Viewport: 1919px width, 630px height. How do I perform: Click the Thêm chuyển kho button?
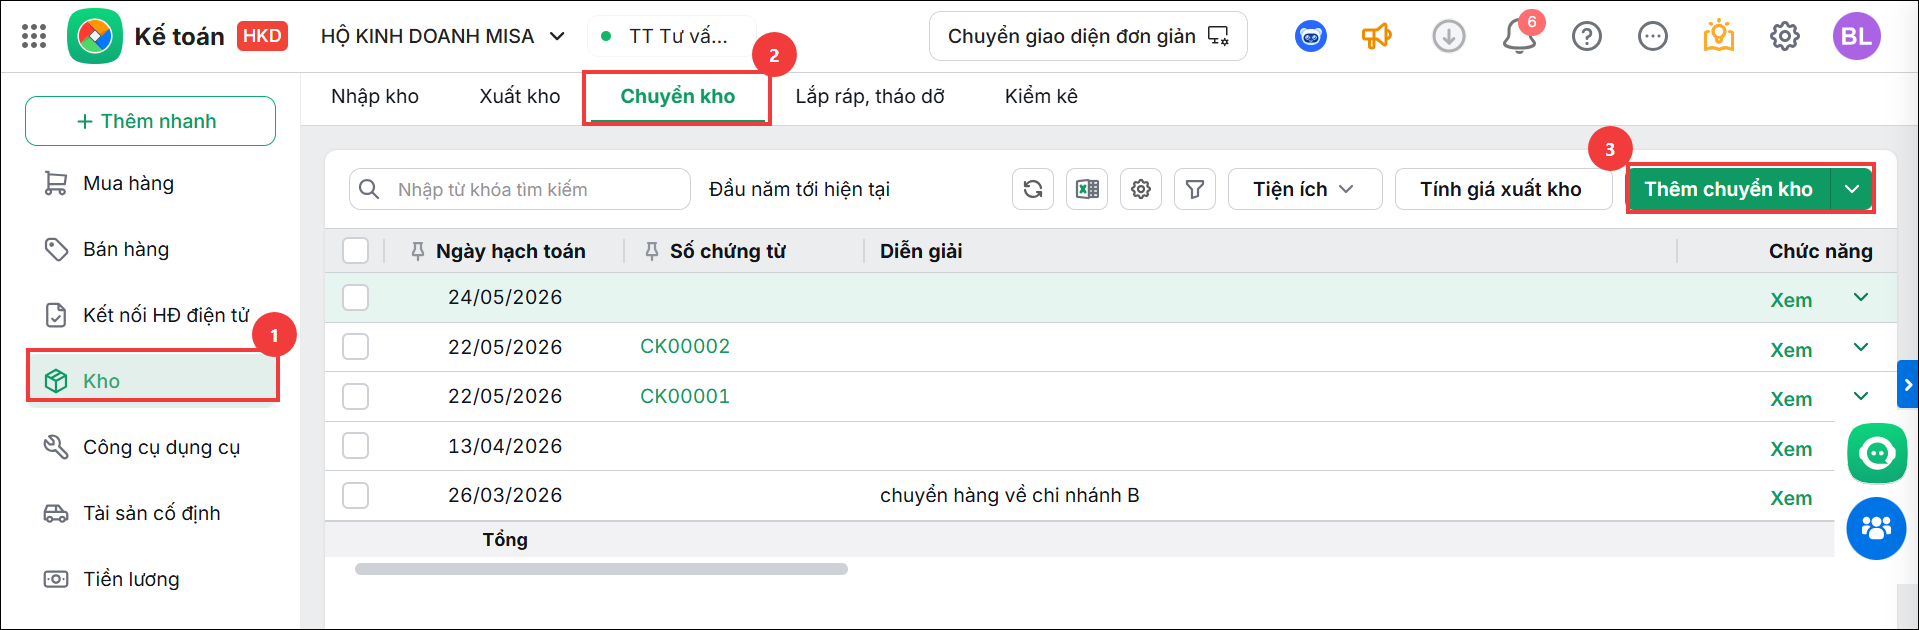[x=1729, y=189]
